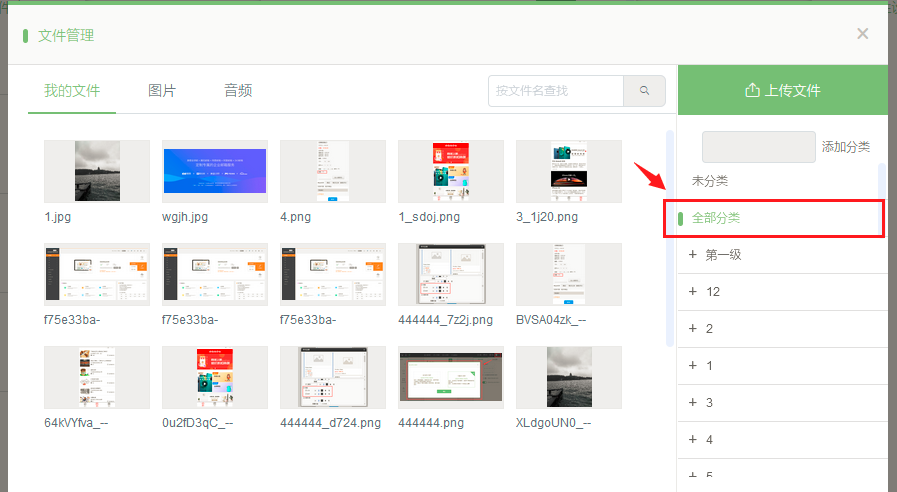
Task: Expand the 第一级 category
Action: [x=692, y=255]
